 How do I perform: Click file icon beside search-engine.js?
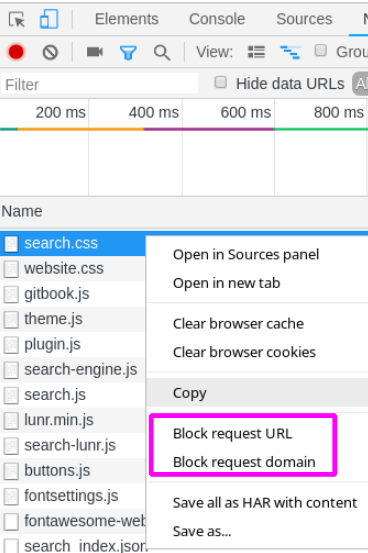pos(11,370)
